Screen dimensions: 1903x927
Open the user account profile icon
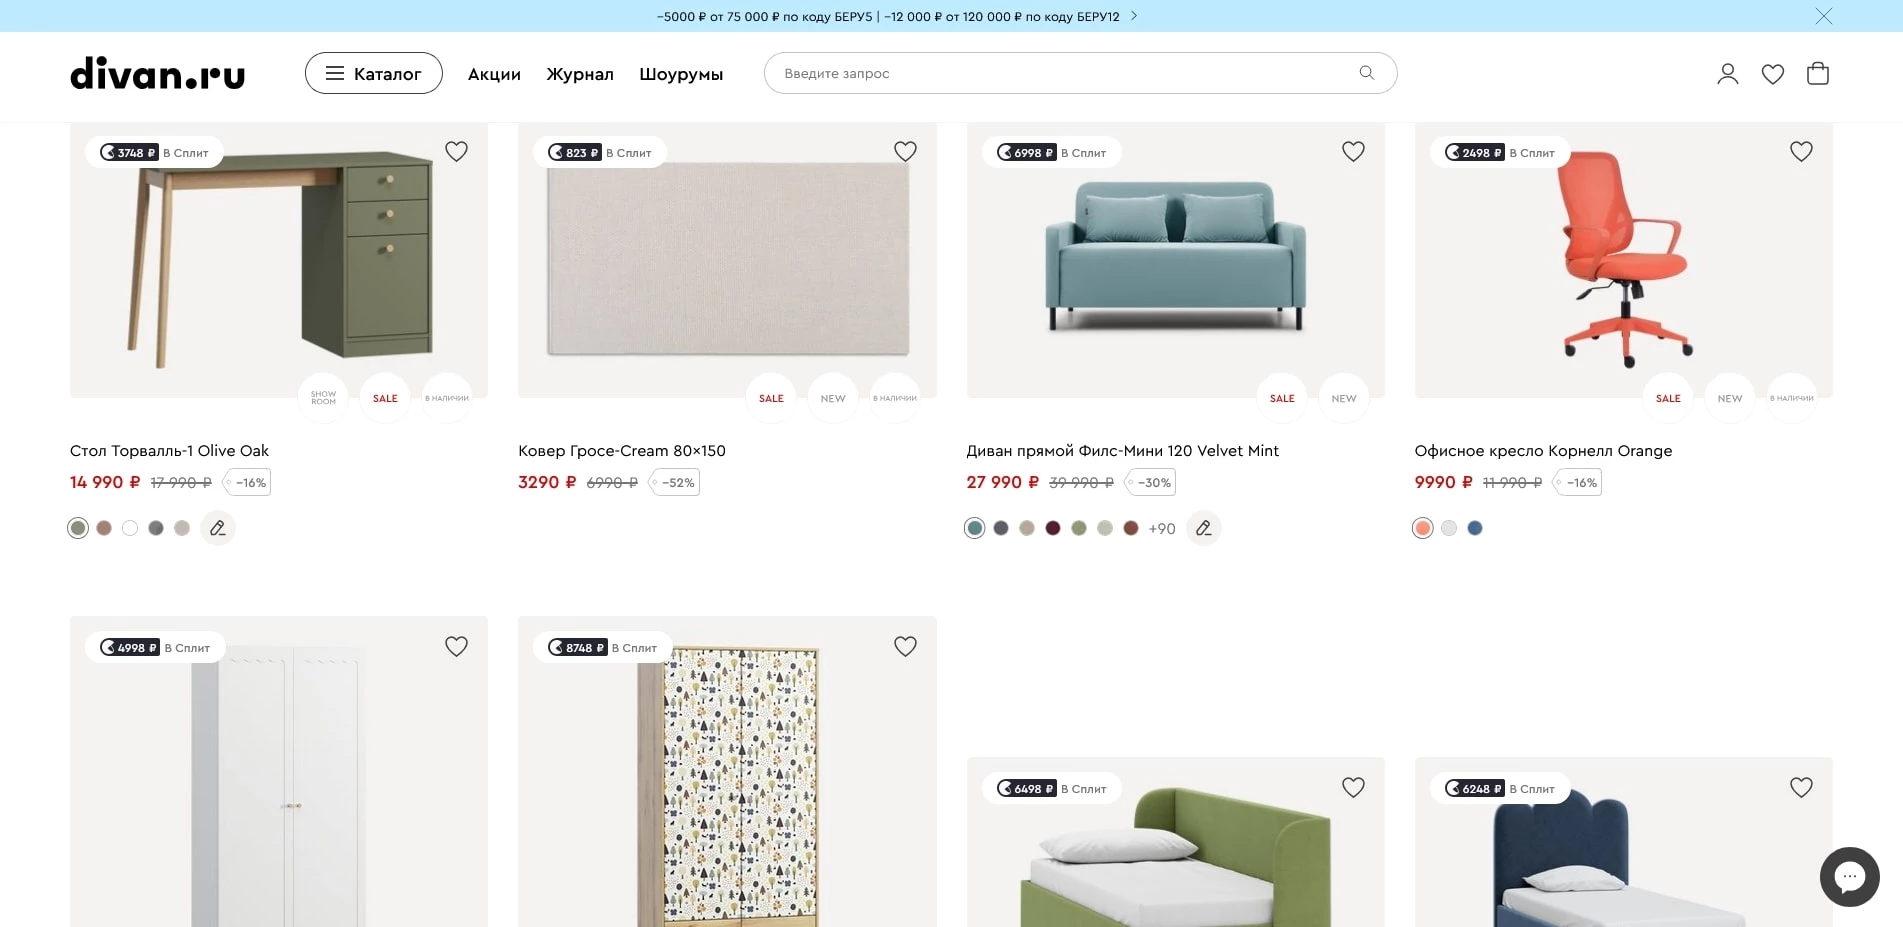(1727, 74)
